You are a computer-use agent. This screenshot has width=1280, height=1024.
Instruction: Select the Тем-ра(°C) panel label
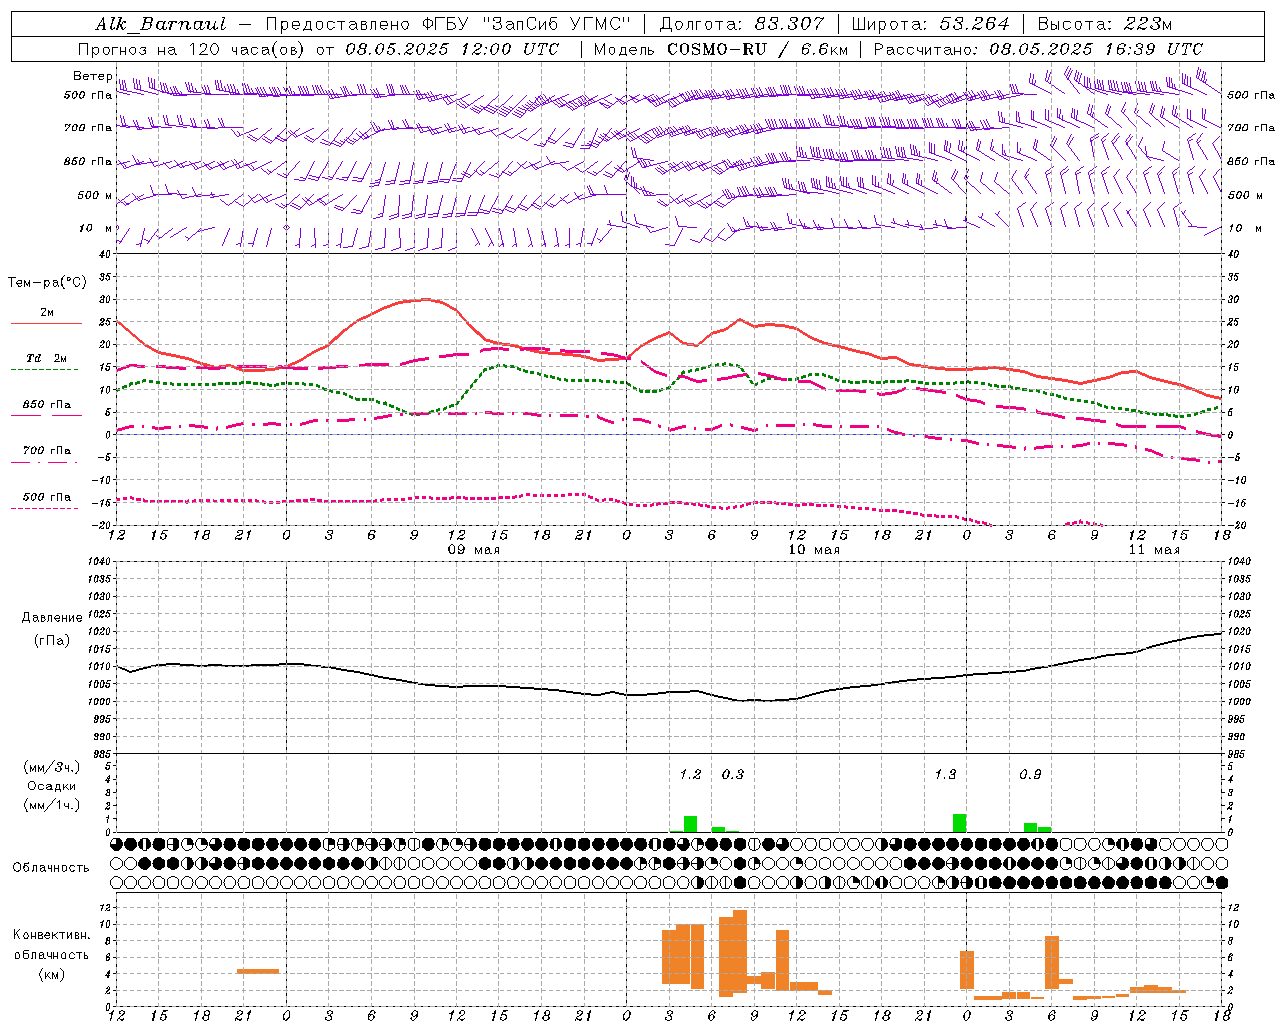47,283
